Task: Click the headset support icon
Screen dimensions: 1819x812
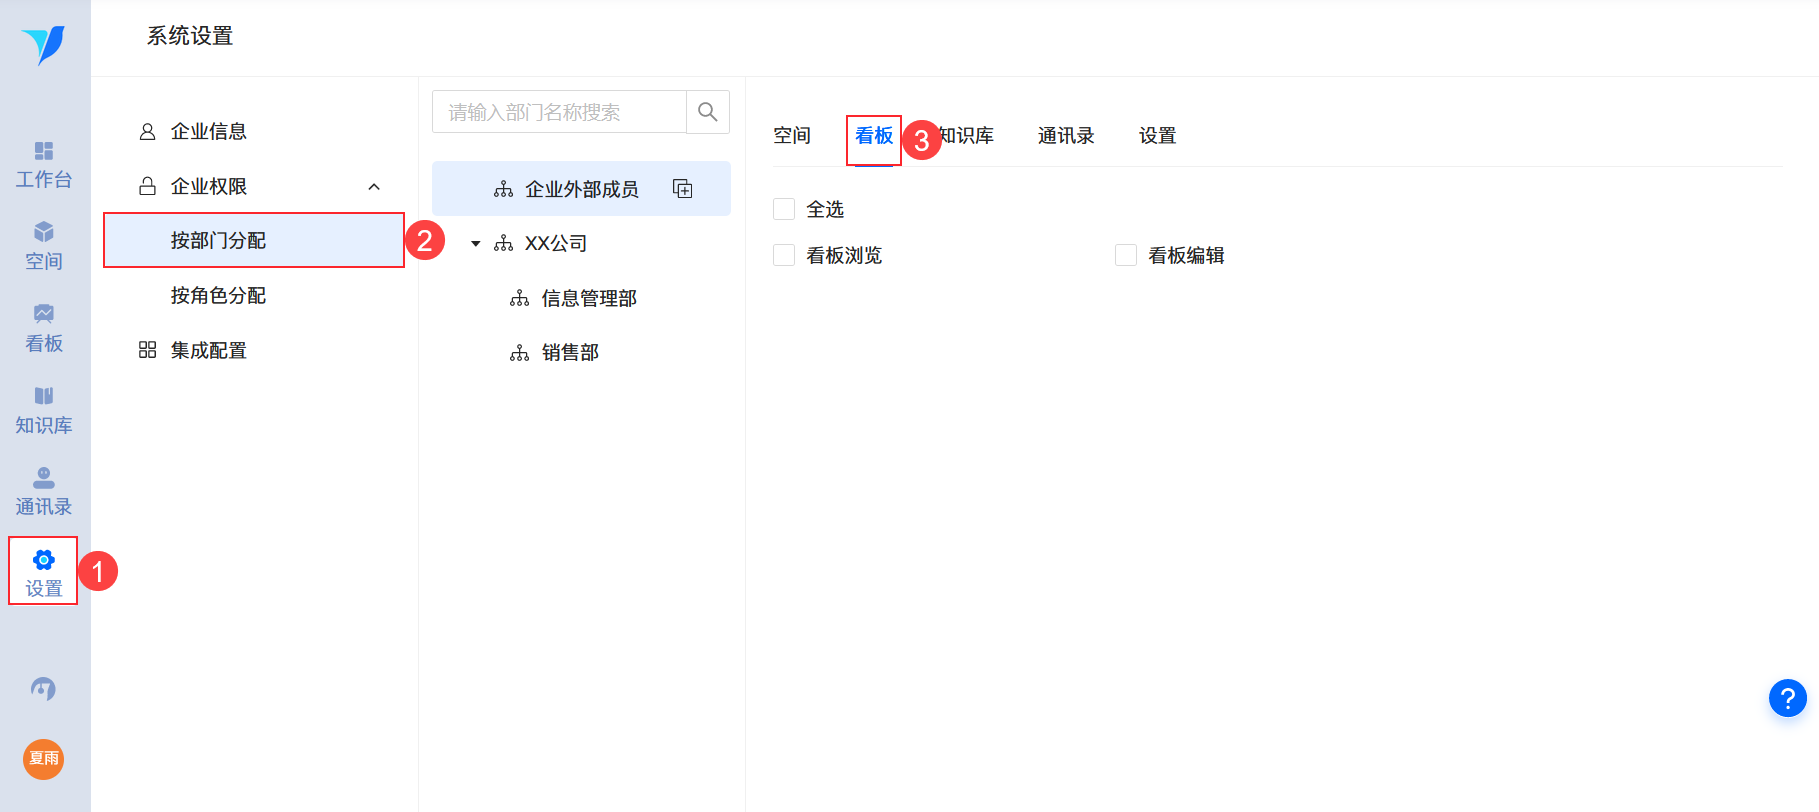Action: click(x=43, y=689)
